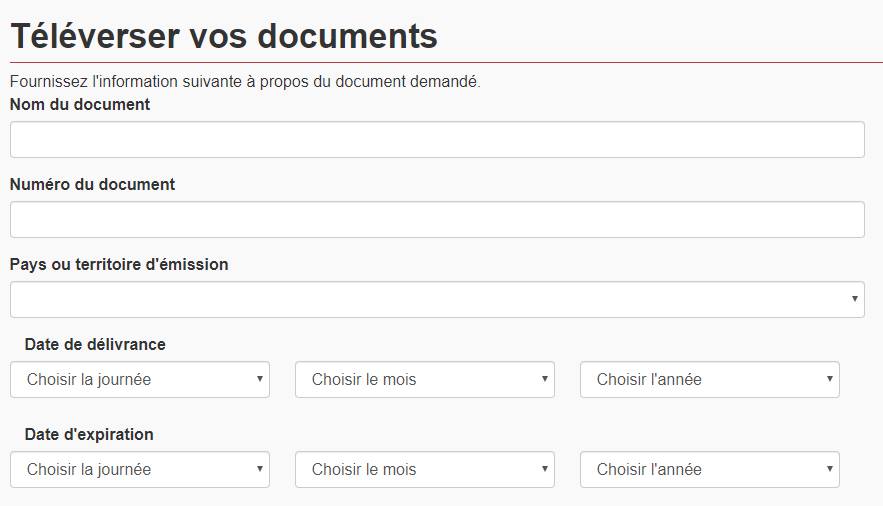Expand the country list using its arrow
The image size is (883, 506).
coord(854,299)
